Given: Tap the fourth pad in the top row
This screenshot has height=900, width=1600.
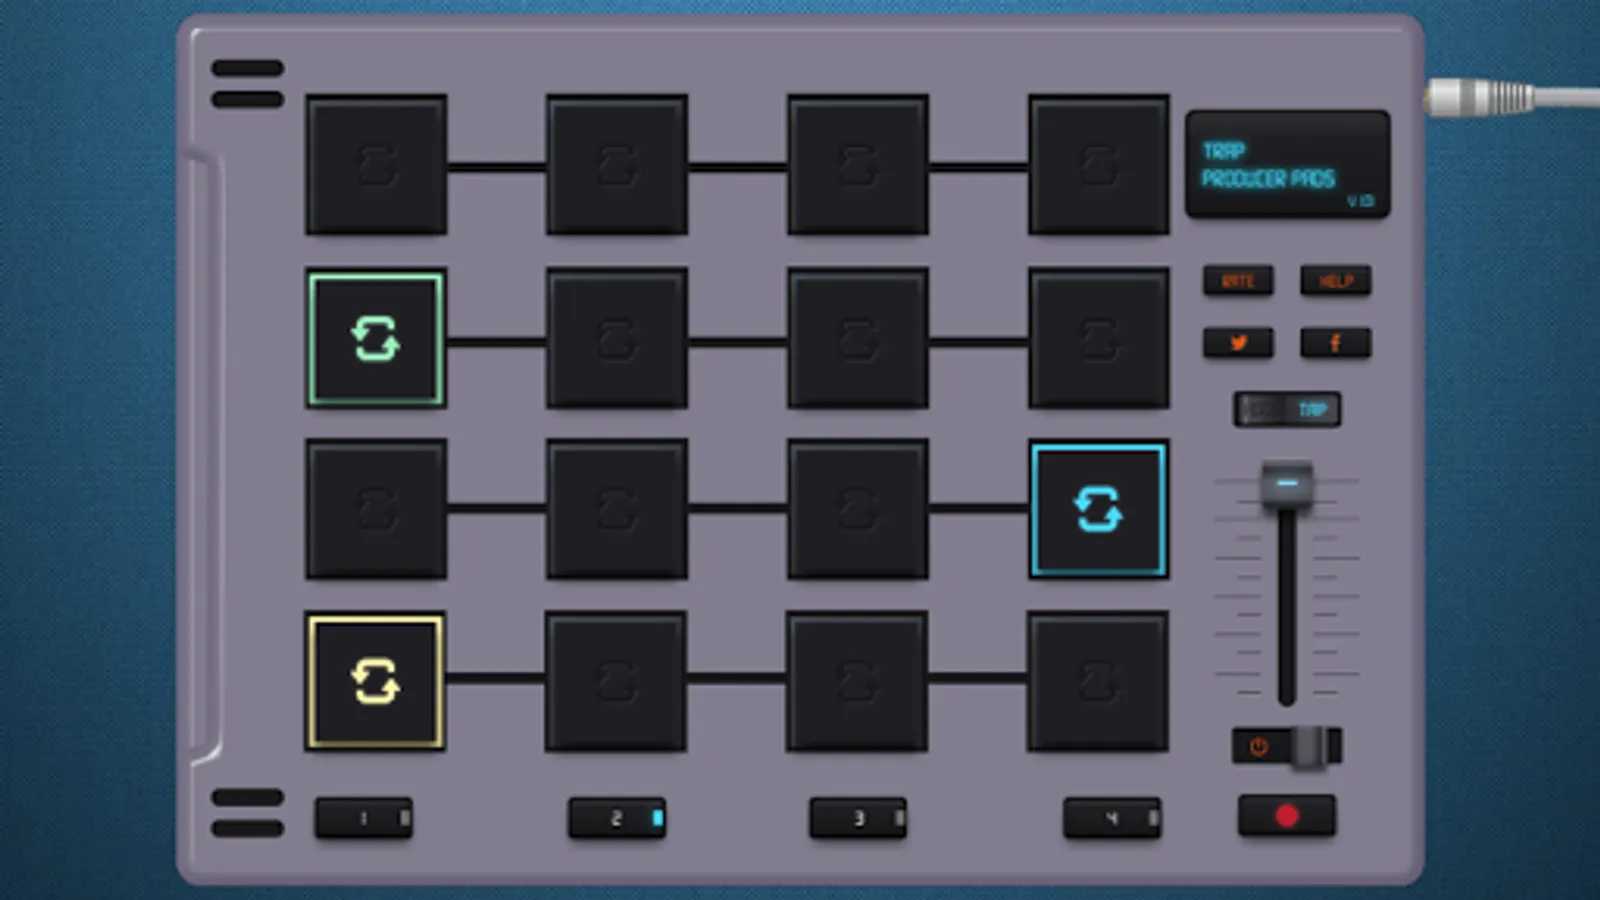Looking at the screenshot, I should [1099, 165].
